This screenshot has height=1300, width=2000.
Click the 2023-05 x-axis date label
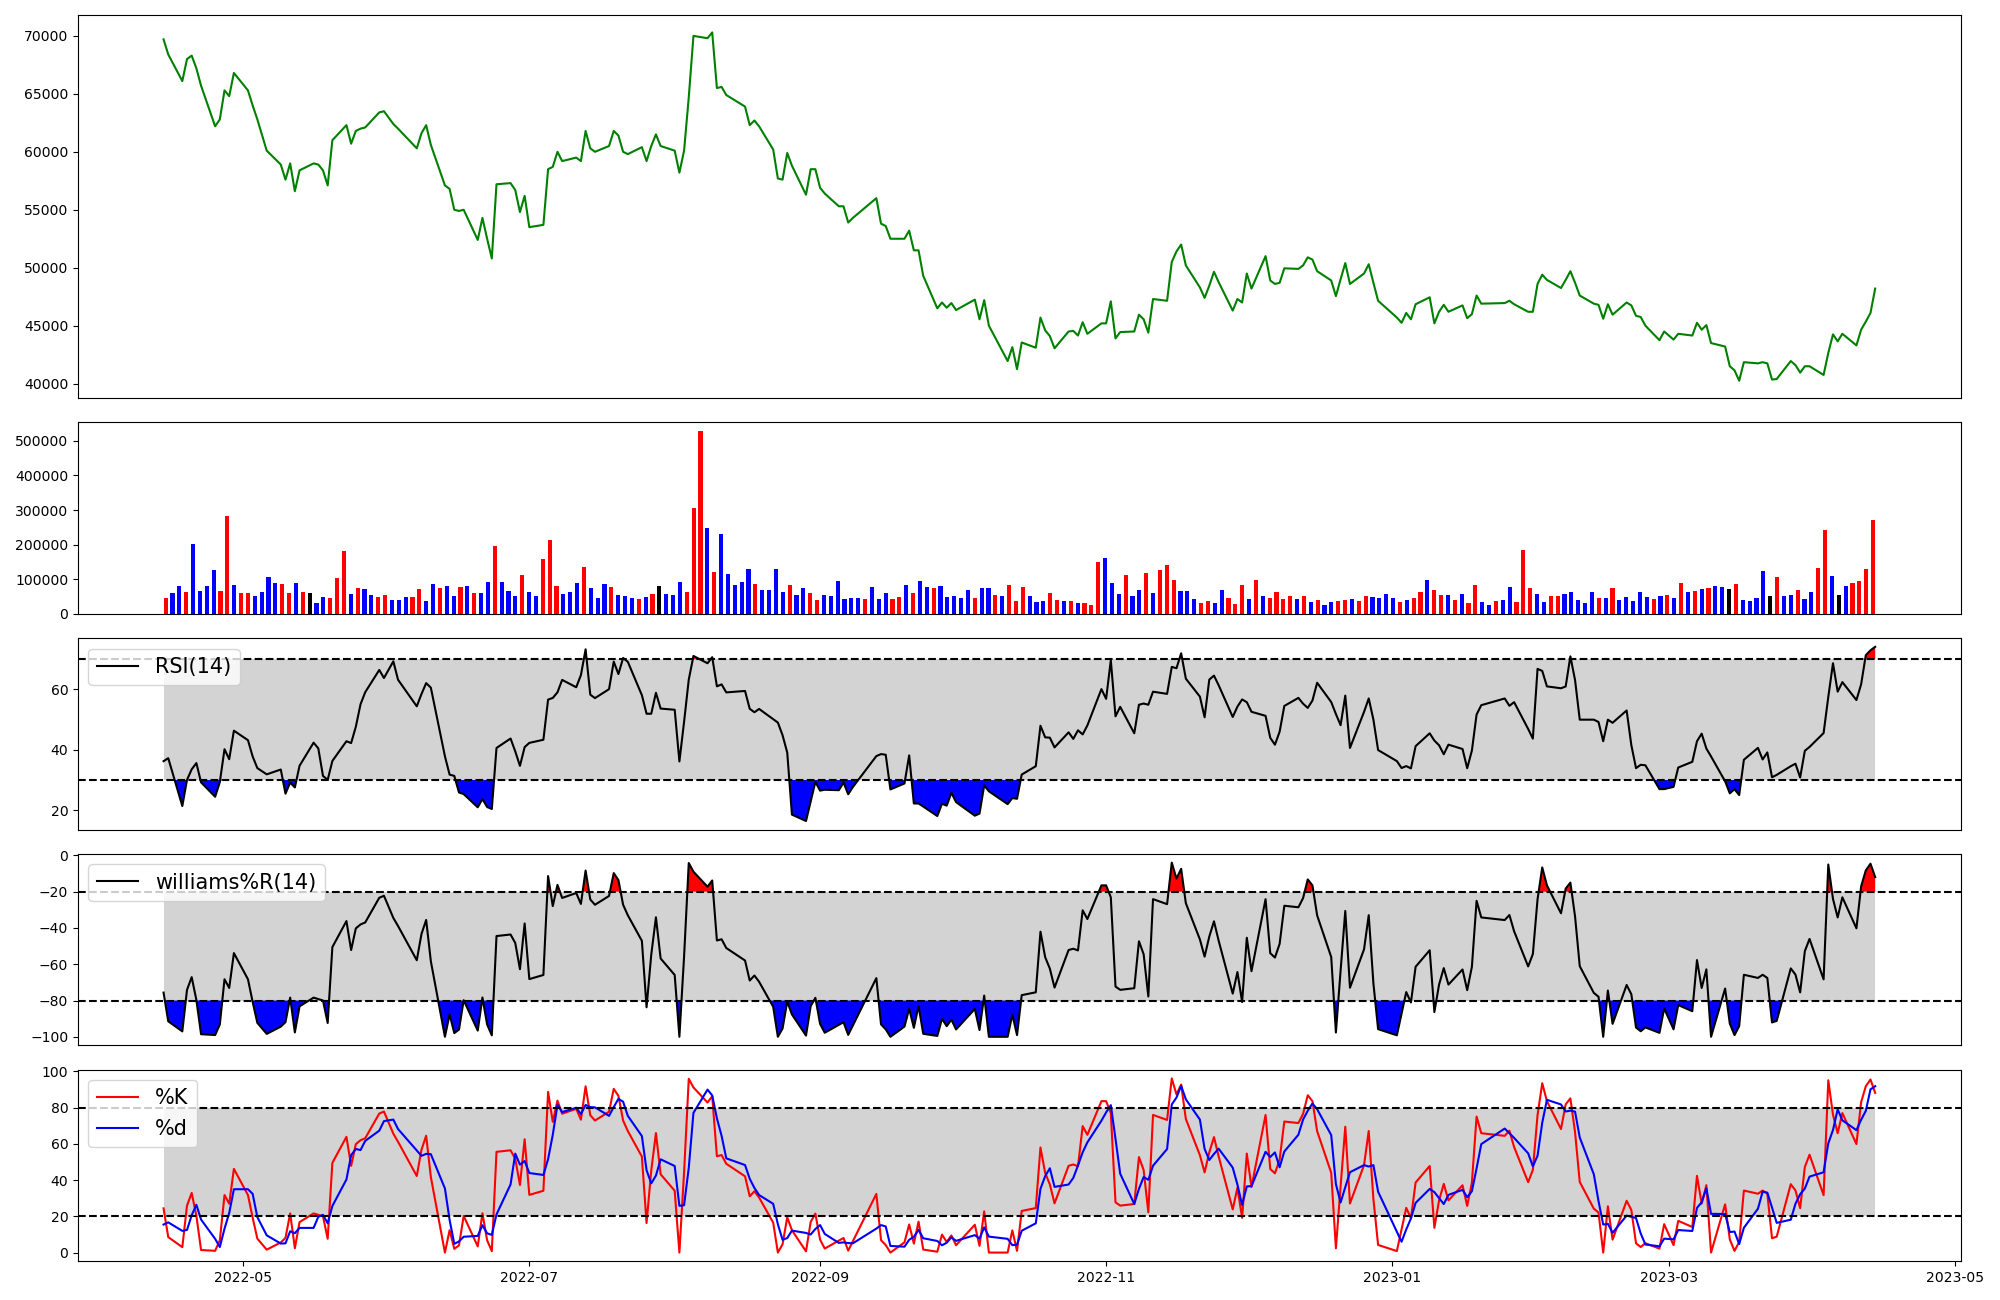coord(1954,1276)
